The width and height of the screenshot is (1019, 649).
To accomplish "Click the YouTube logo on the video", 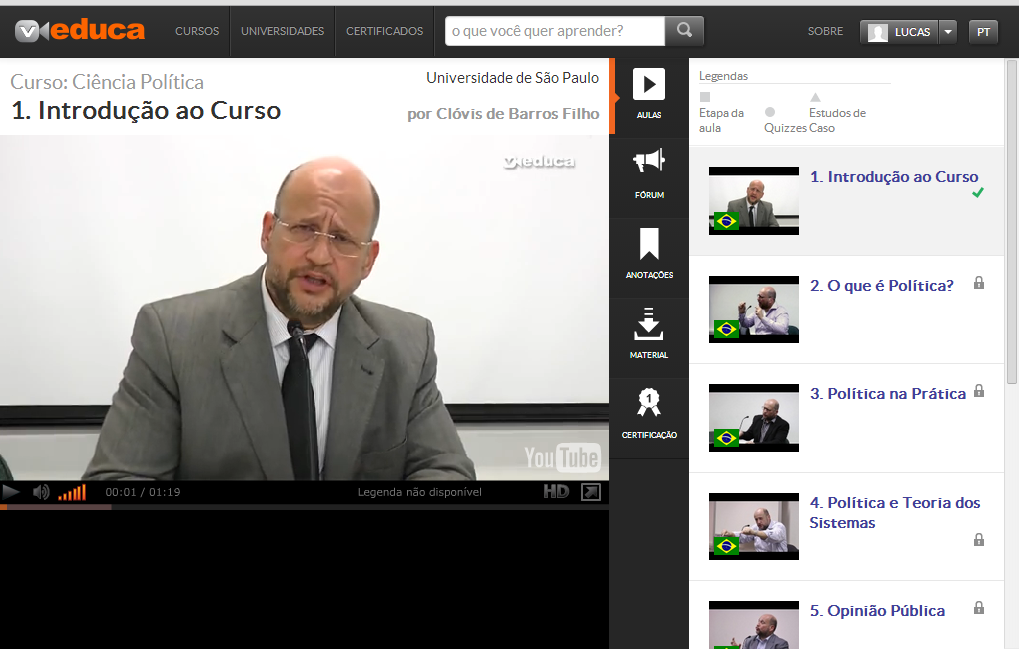I will [x=562, y=458].
